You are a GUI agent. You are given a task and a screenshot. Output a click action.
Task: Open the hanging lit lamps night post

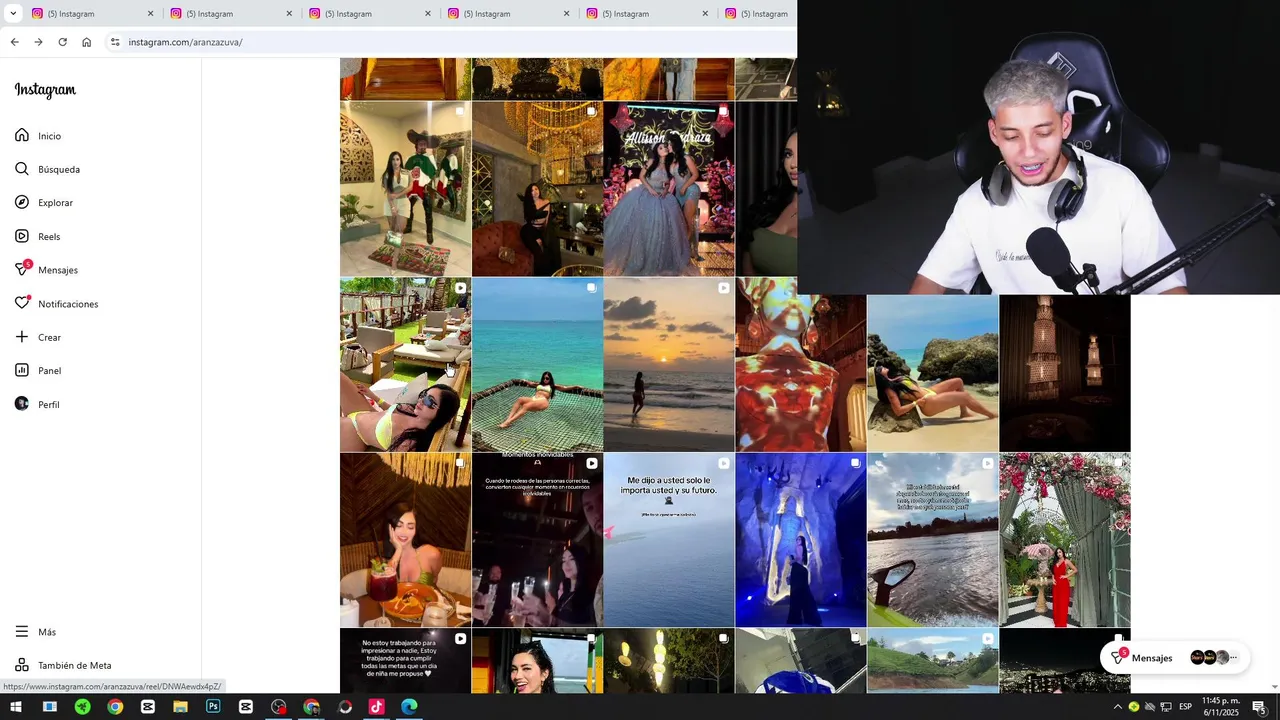[669, 661]
